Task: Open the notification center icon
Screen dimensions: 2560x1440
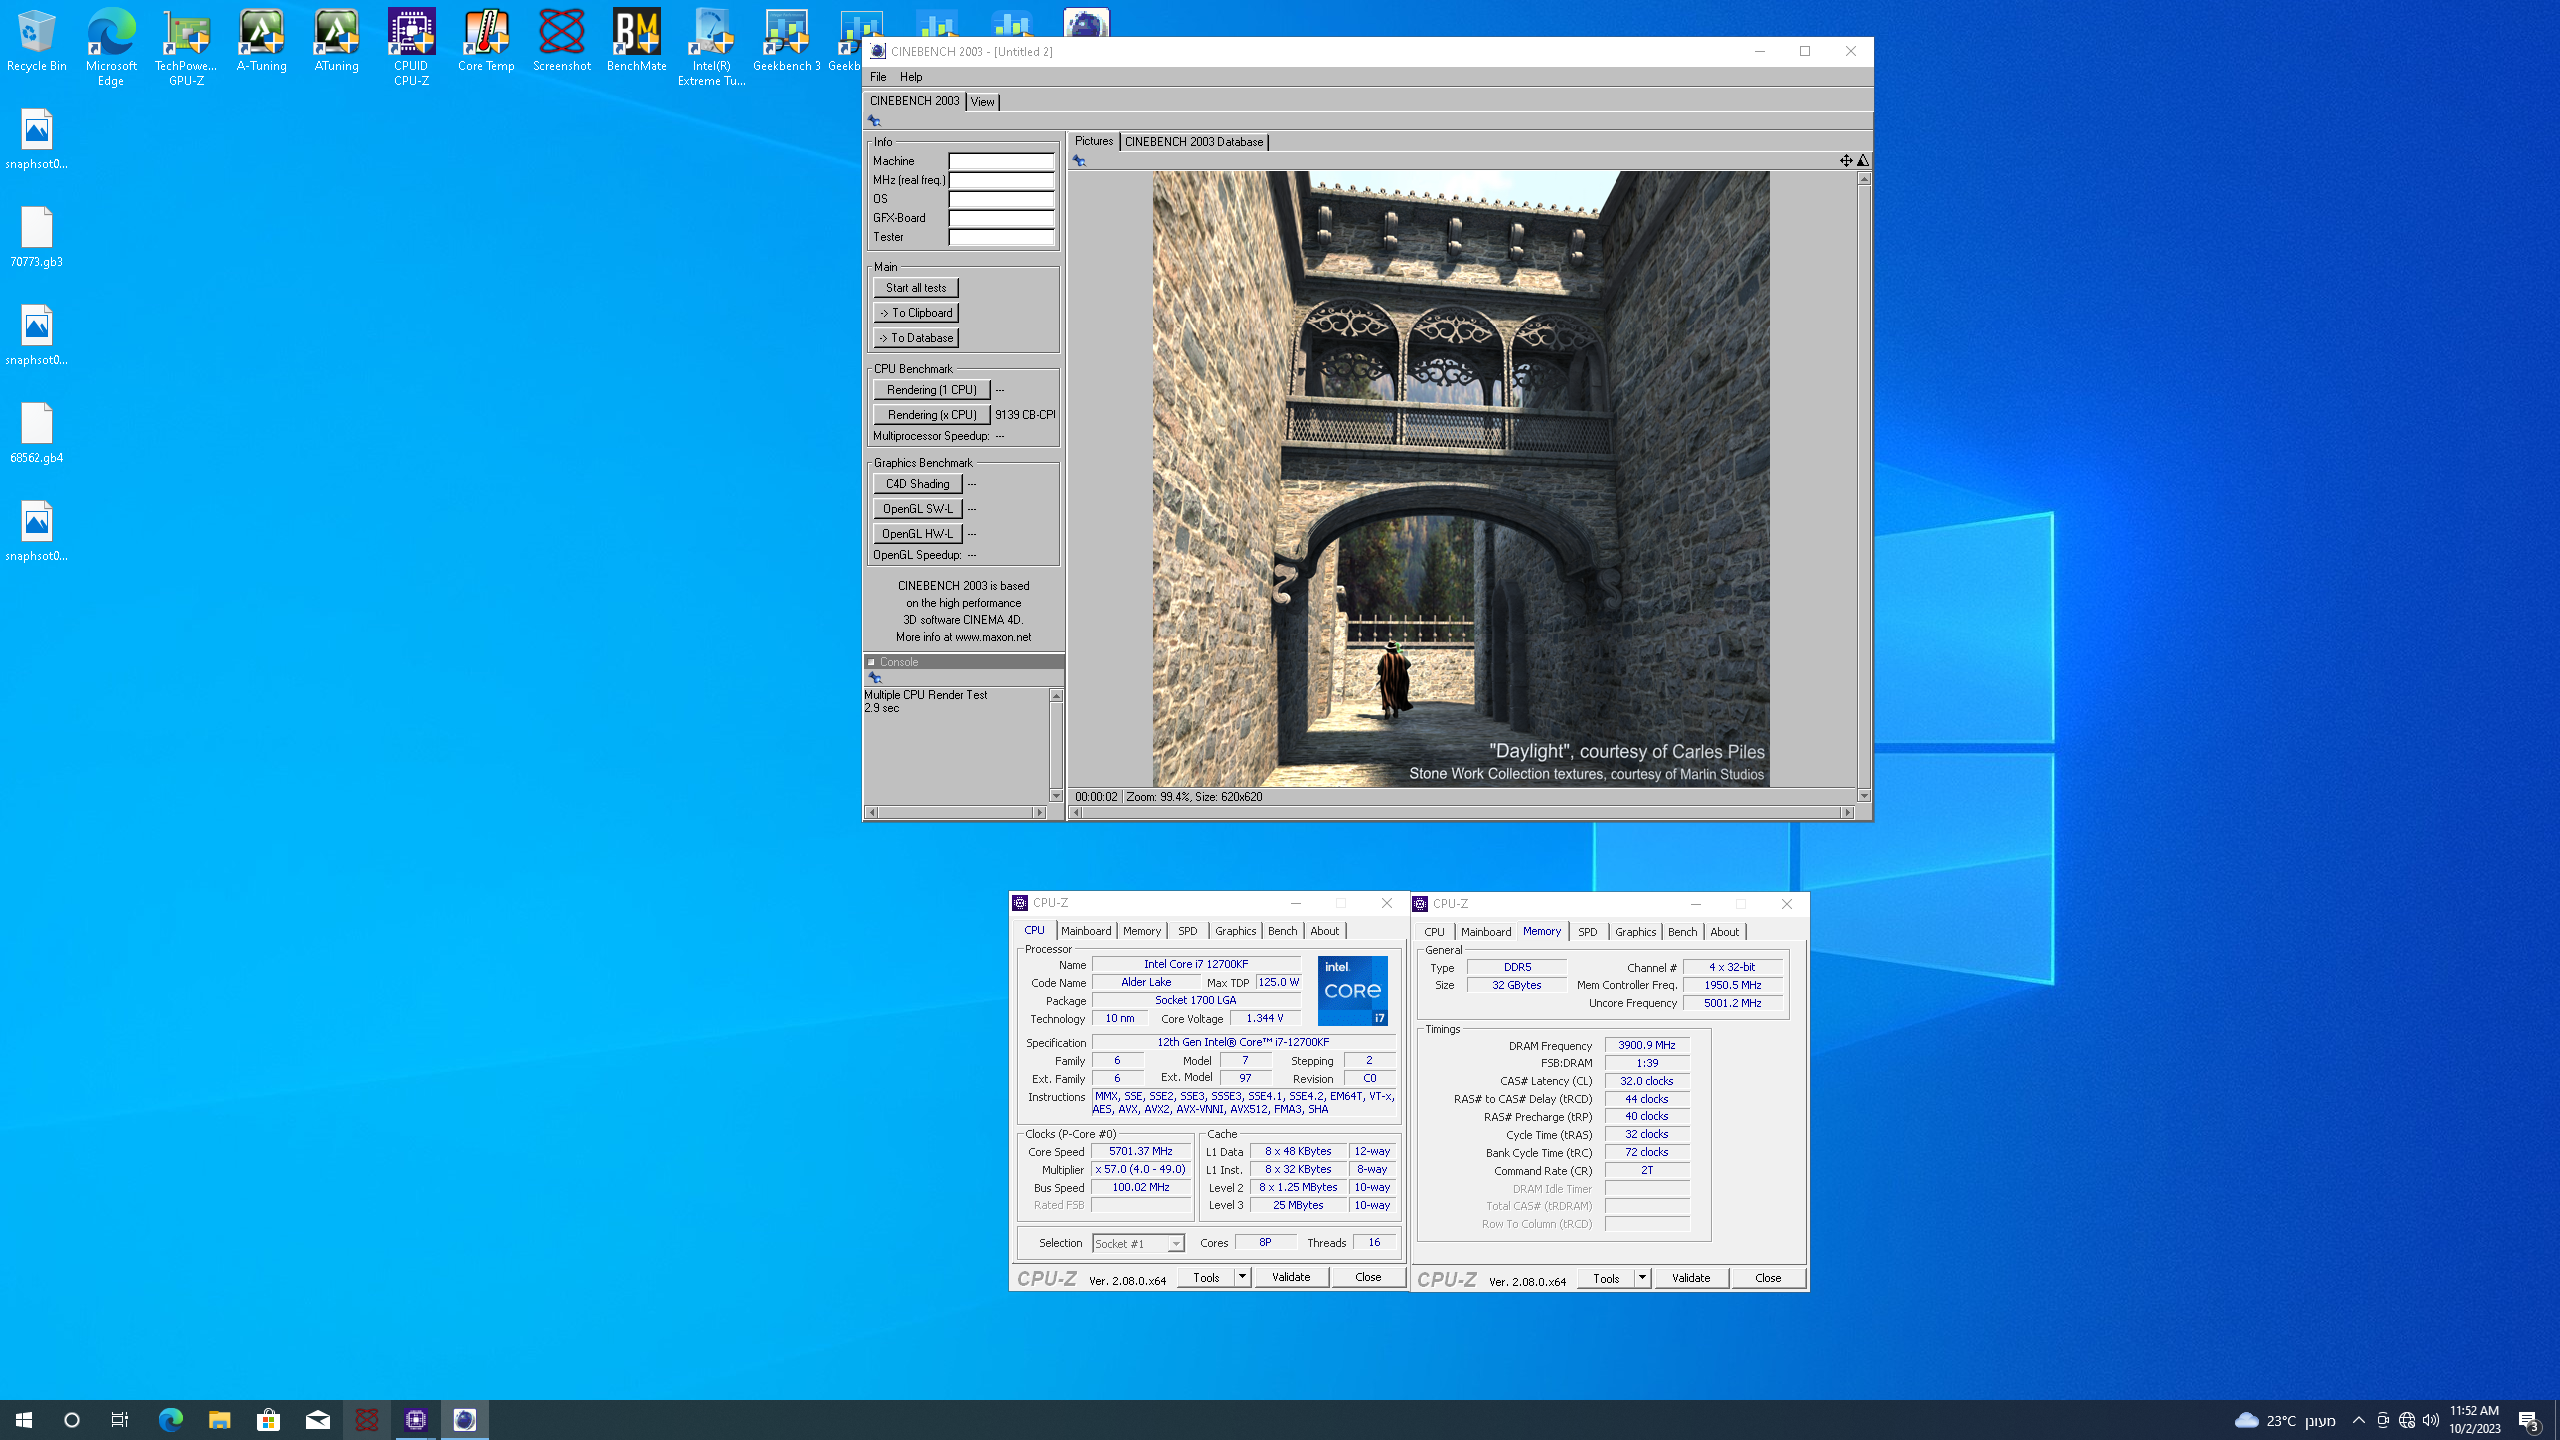Action: (x=2529, y=1420)
